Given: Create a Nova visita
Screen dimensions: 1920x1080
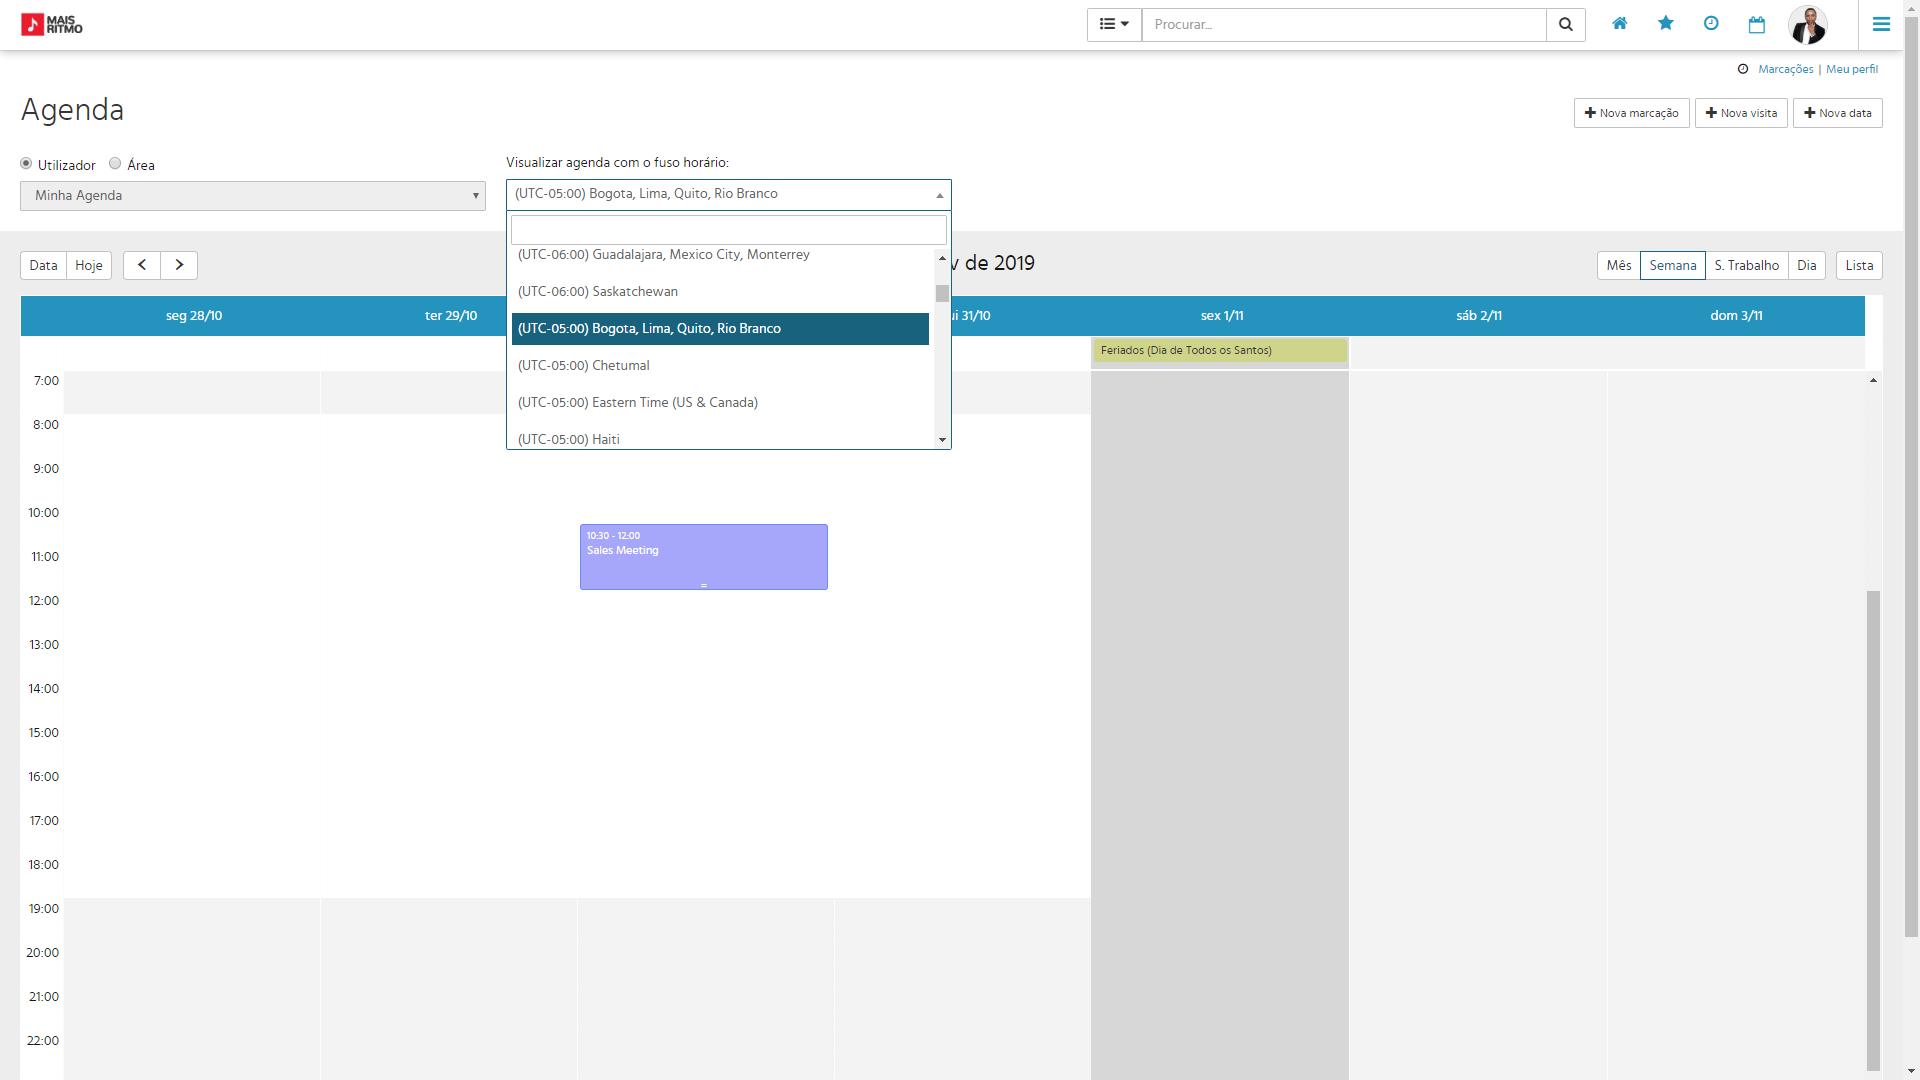Looking at the screenshot, I should click(1741, 113).
